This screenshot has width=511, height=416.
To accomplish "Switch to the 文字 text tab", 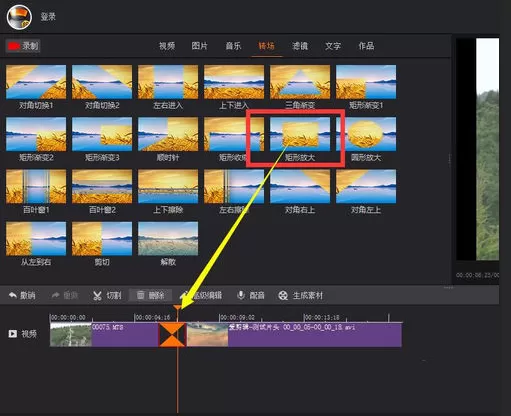I will pos(333,46).
